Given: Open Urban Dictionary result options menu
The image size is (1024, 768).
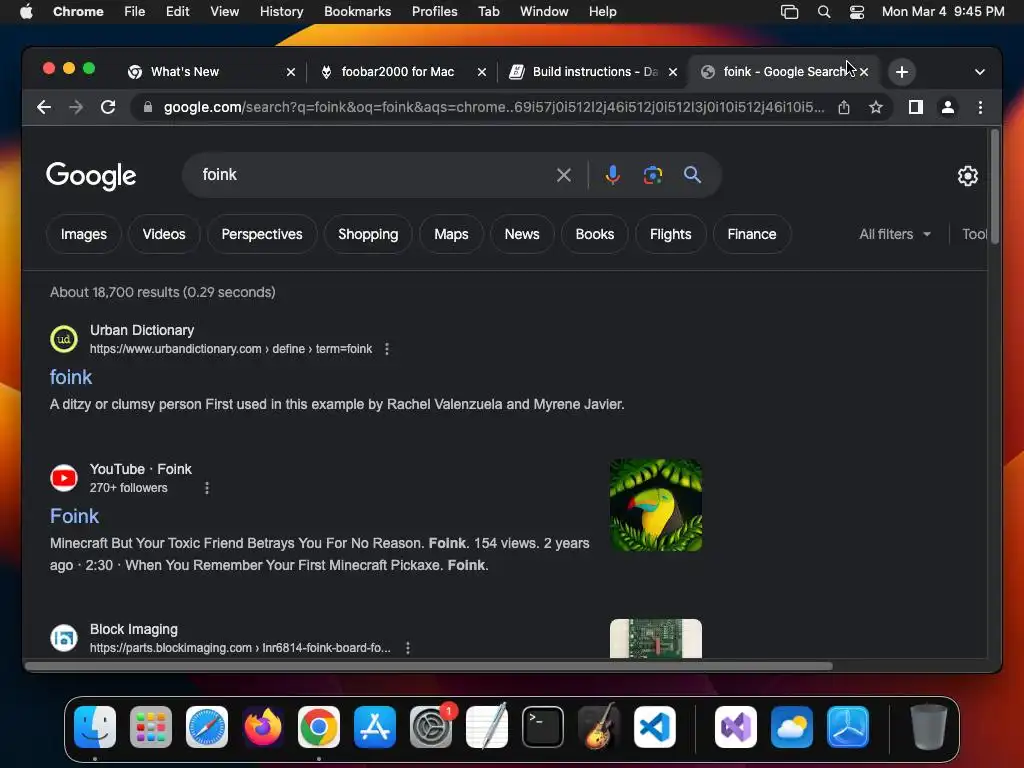Looking at the screenshot, I should (387, 349).
